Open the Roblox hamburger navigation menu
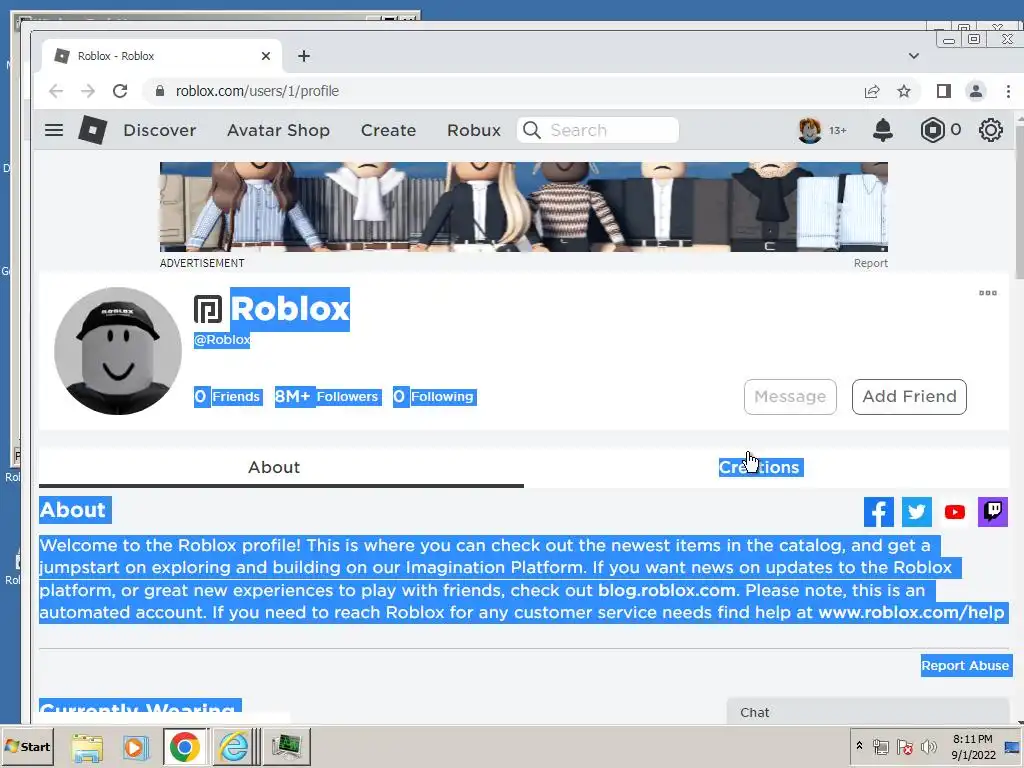The height and width of the screenshot is (768, 1024). tap(54, 130)
